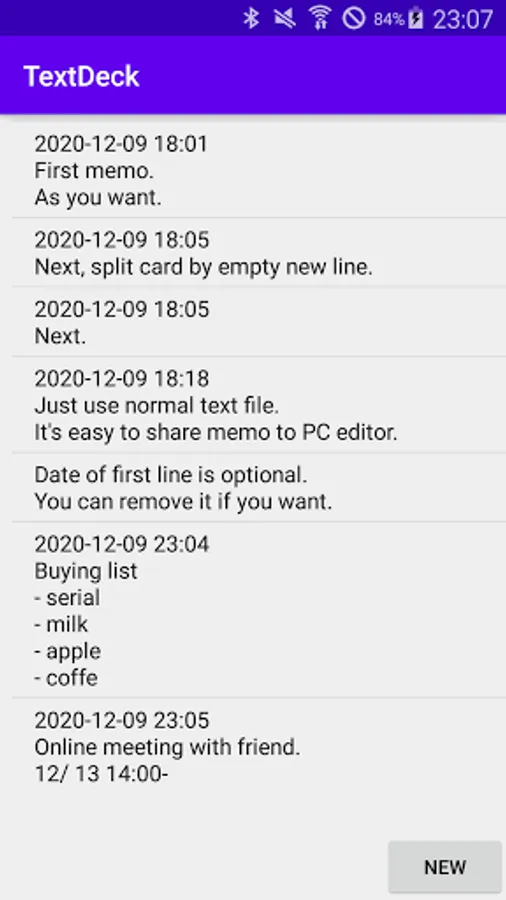Tap the '12/ 13 14:00-' meeting time line

pyautogui.click(x=101, y=774)
